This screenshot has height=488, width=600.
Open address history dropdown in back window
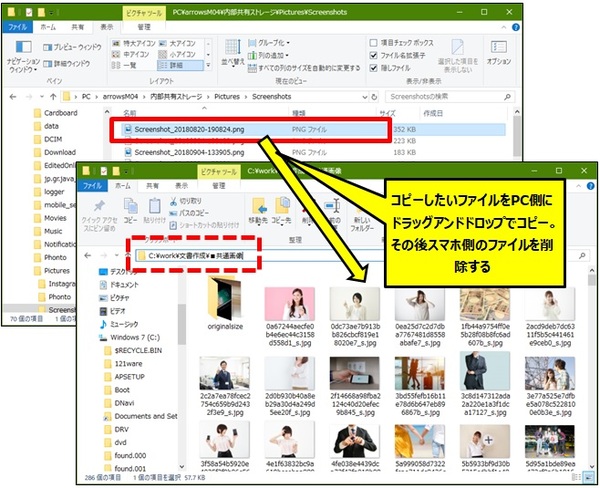point(365,97)
